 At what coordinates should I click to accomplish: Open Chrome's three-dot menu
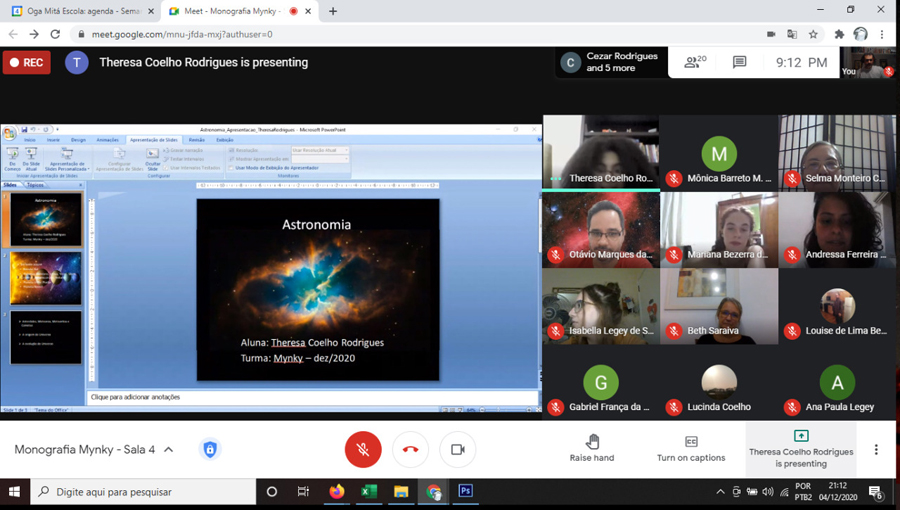tap(883, 34)
